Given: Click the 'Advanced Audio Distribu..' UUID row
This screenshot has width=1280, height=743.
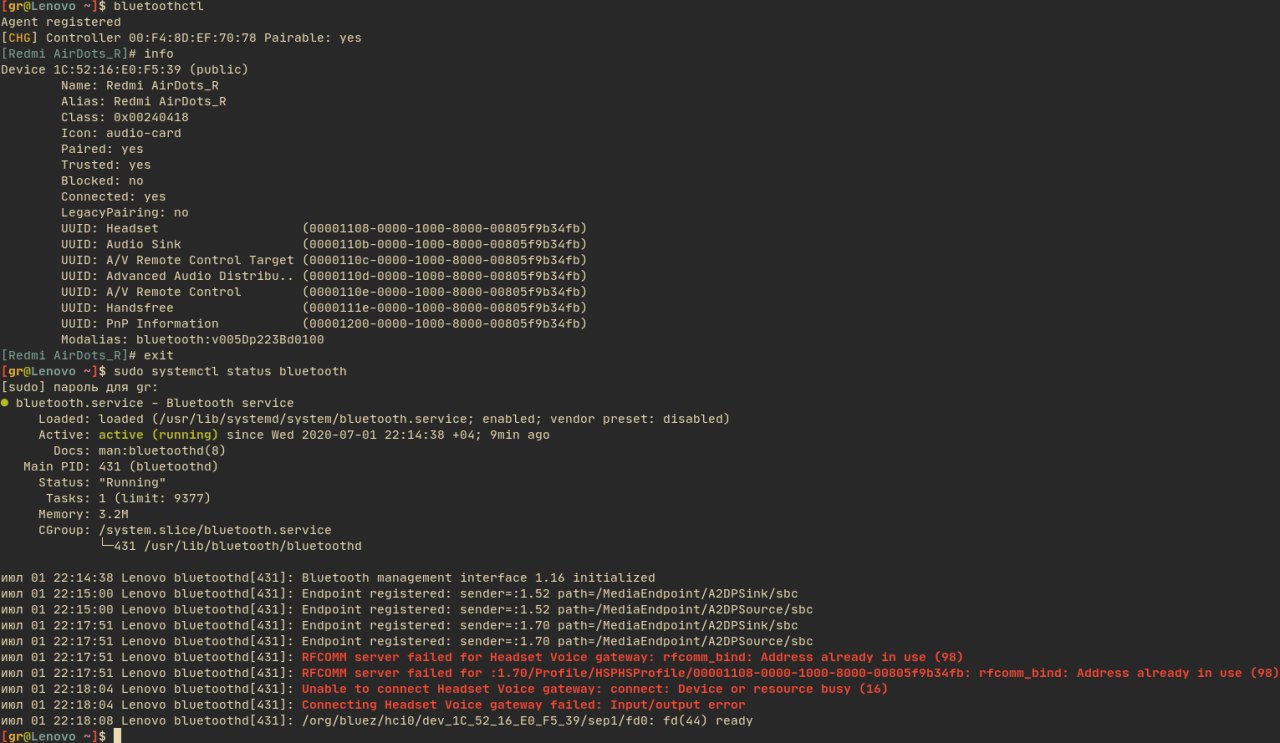Looking at the screenshot, I should tap(324, 276).
